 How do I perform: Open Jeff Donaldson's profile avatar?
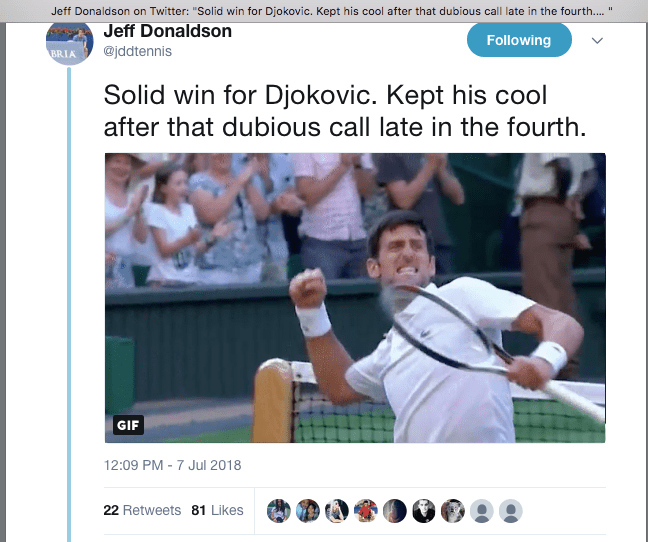(69, 43)
